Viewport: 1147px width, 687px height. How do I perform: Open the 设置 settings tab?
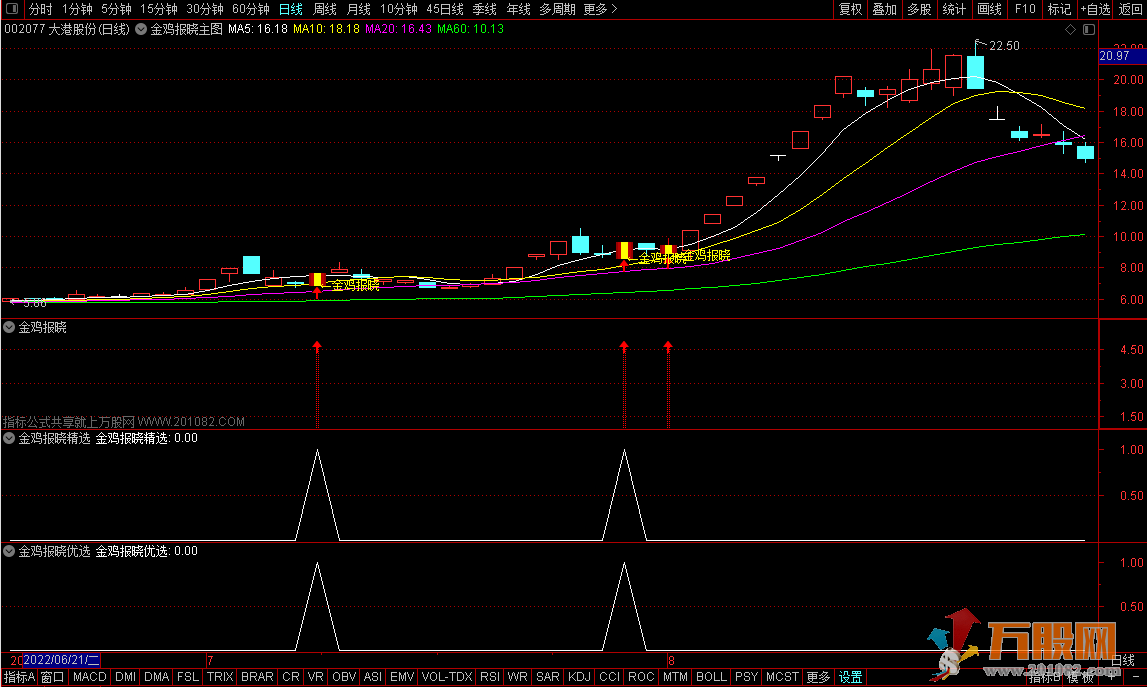(850, 677)
